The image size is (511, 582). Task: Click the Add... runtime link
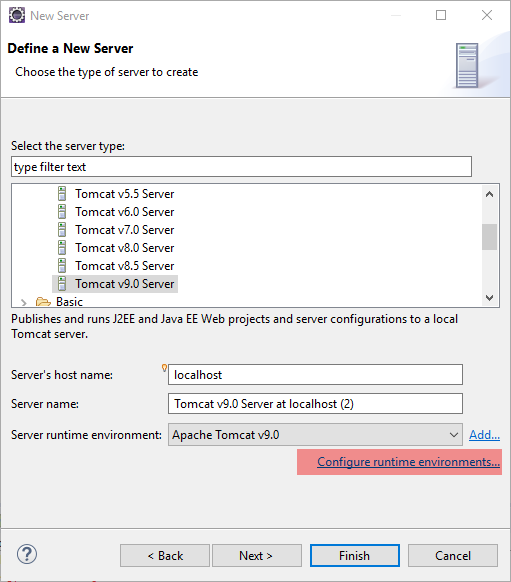coord(484,435)
